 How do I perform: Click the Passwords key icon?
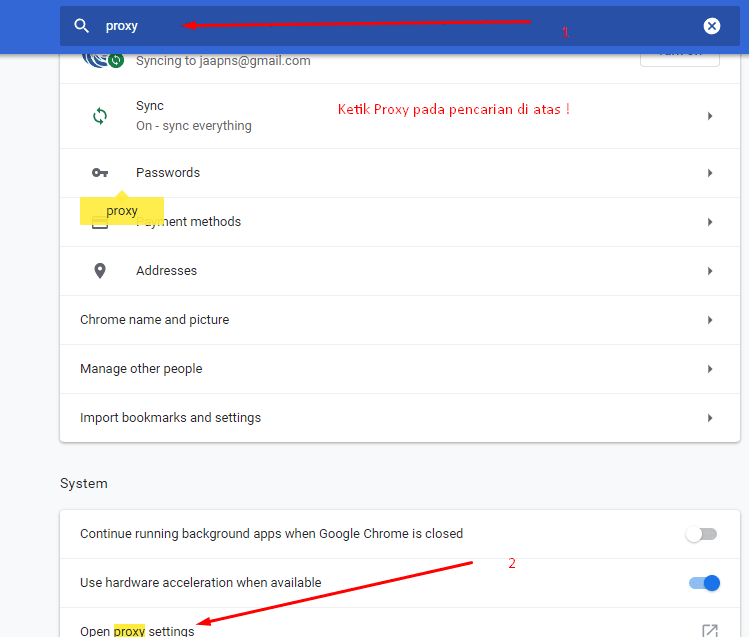click(x=100, y=173)
